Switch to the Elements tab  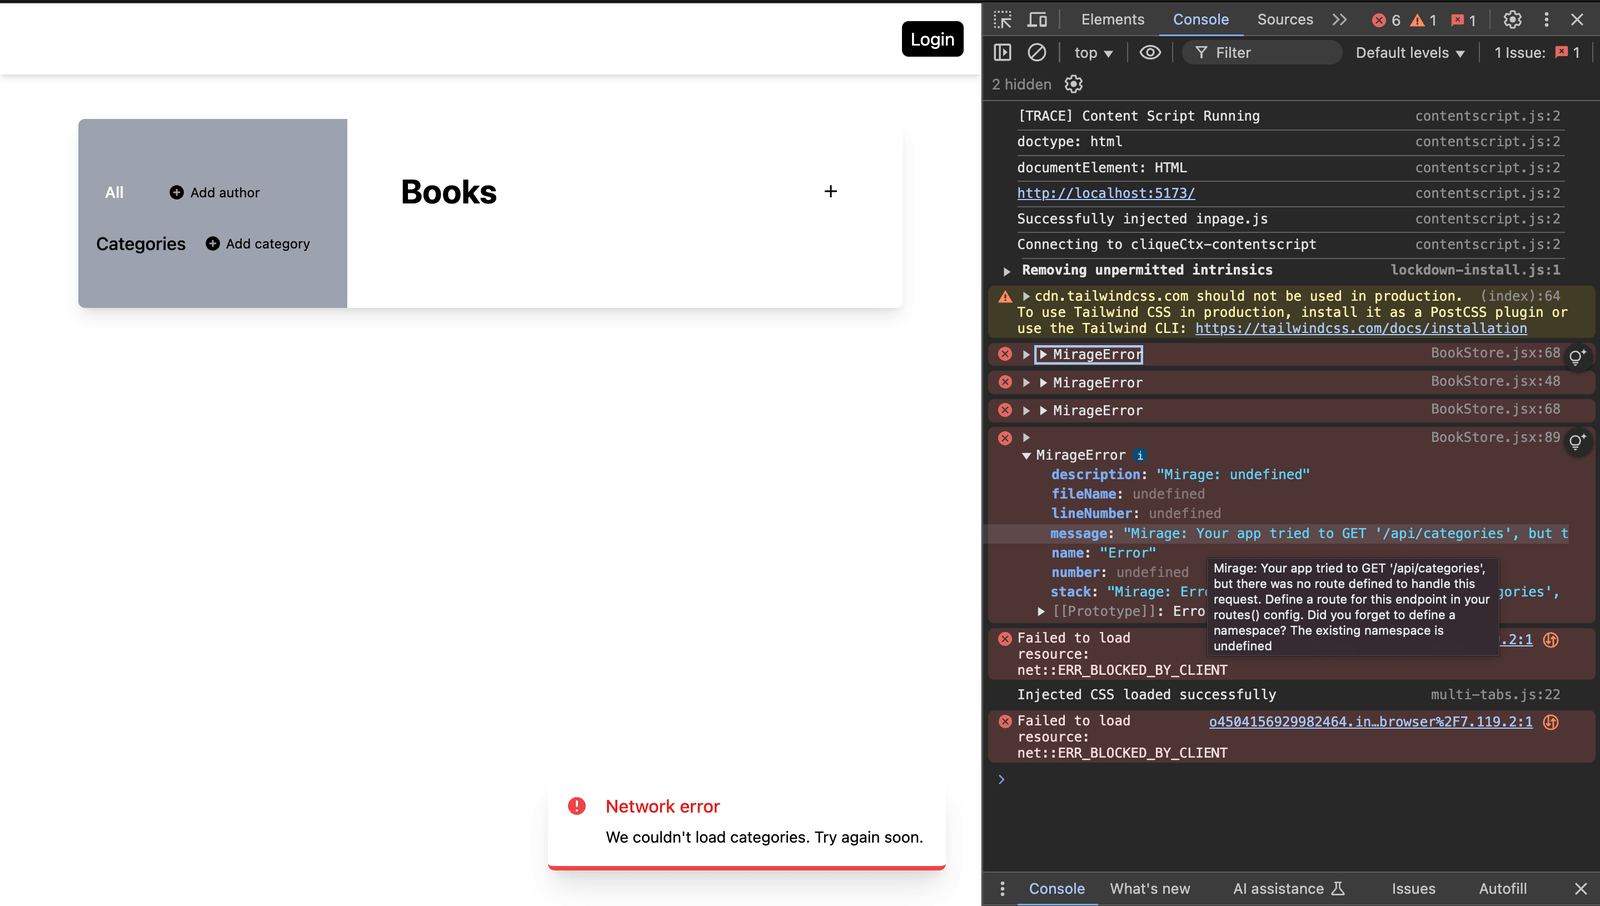(x=1112, y=19)
